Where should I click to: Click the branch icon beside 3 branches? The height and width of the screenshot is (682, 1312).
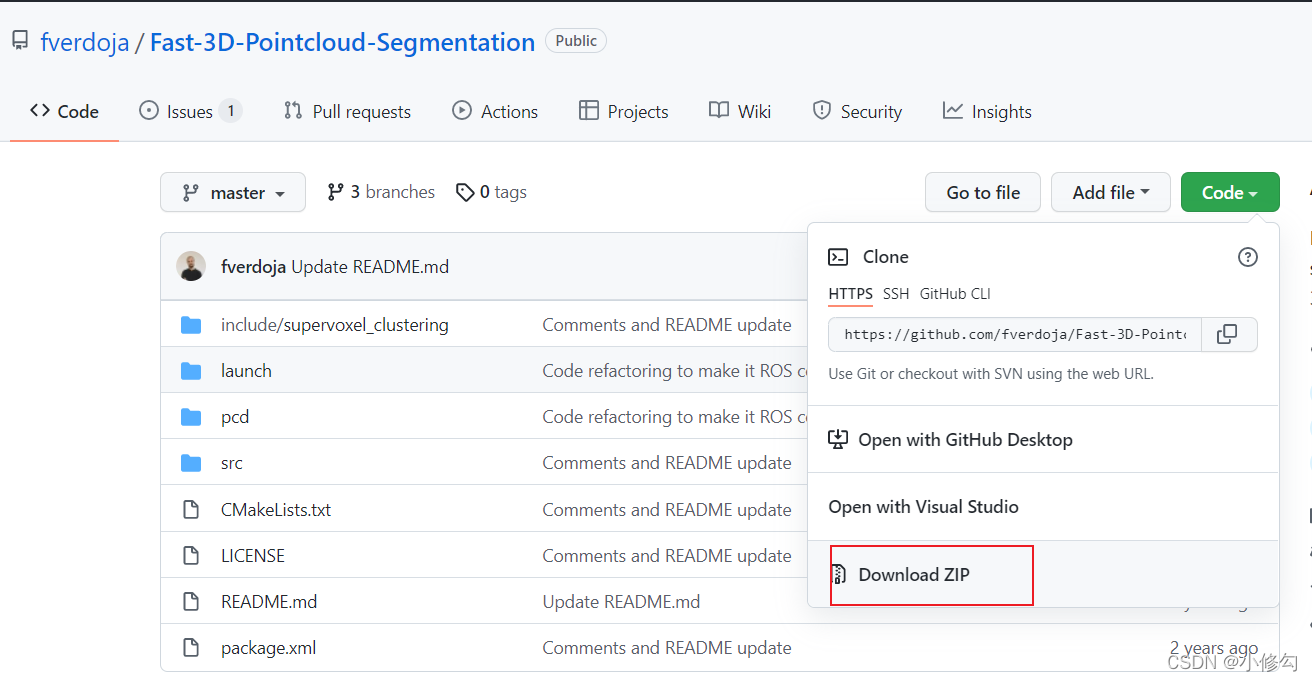point(336,192)
